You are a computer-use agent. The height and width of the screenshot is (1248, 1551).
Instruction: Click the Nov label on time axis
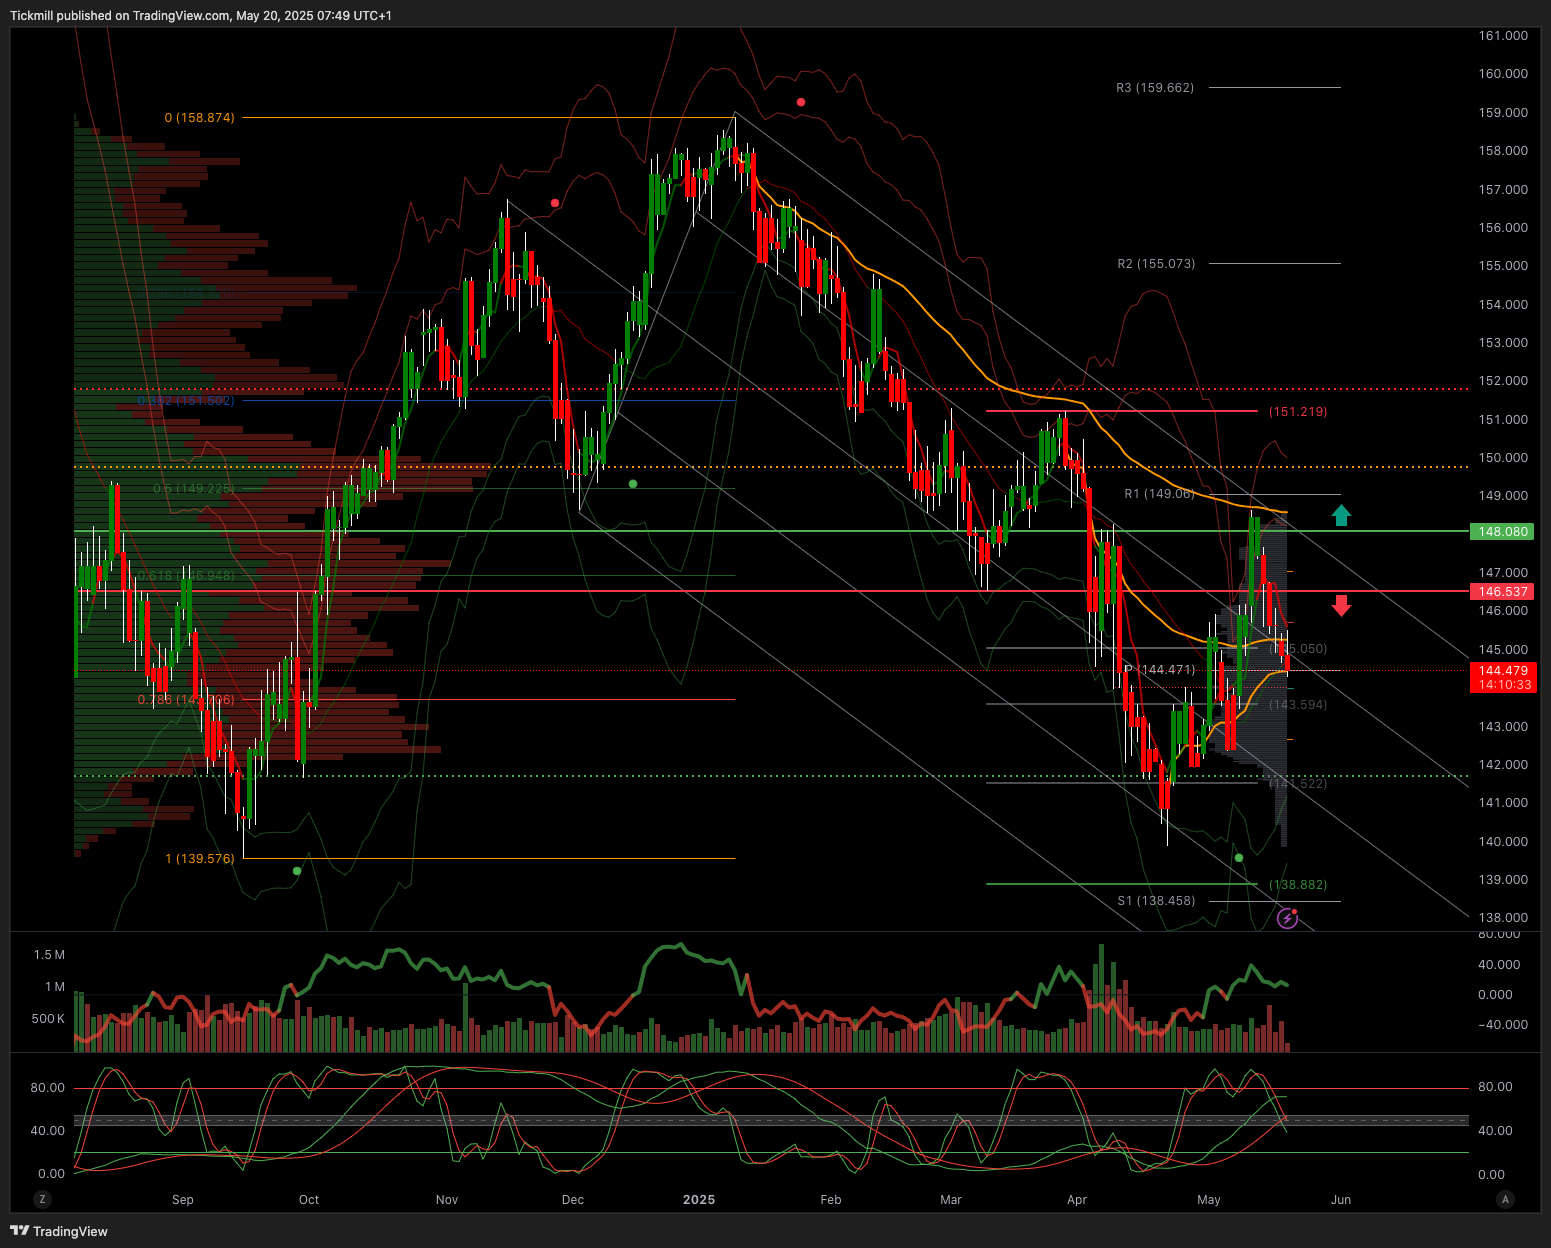447,1200
